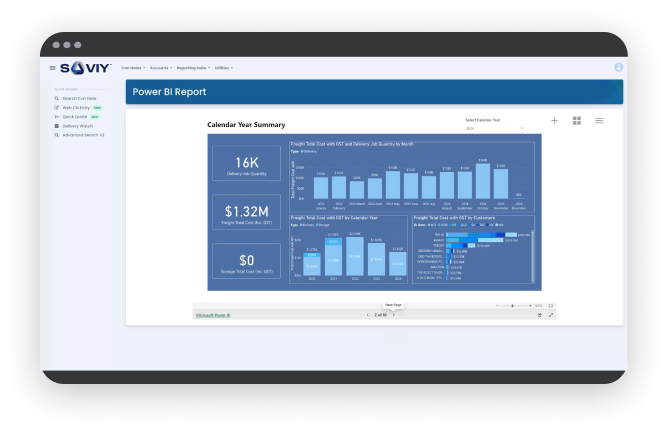The image size is (668, 432).
Task: Open the Accounts dropdown menu
Action: (161, 68)
